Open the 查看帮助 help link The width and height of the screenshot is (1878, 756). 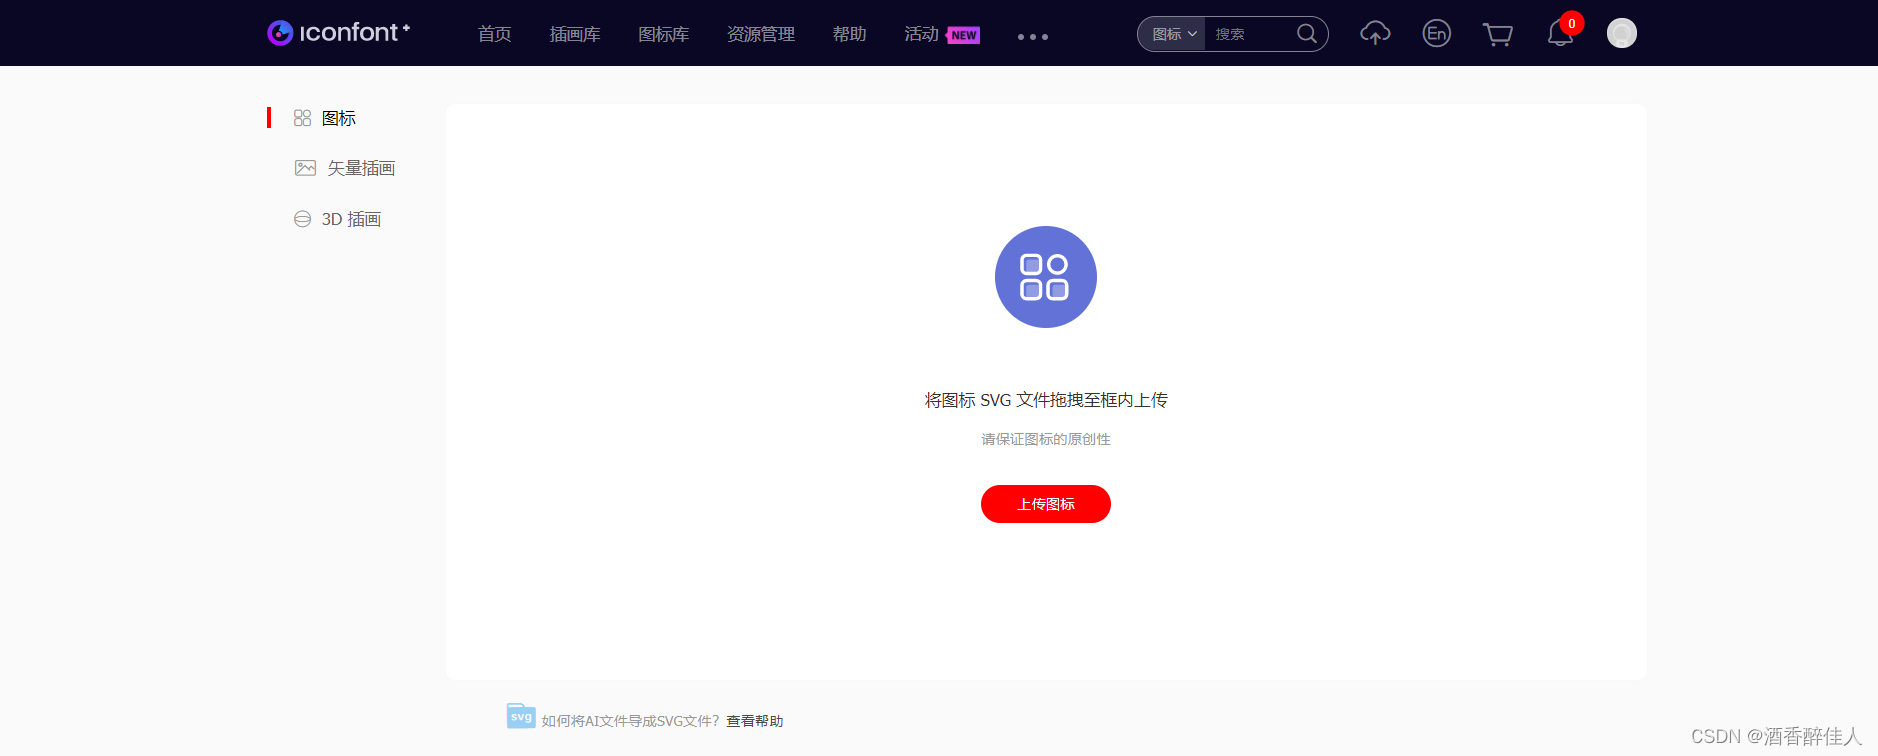(755, 721)
